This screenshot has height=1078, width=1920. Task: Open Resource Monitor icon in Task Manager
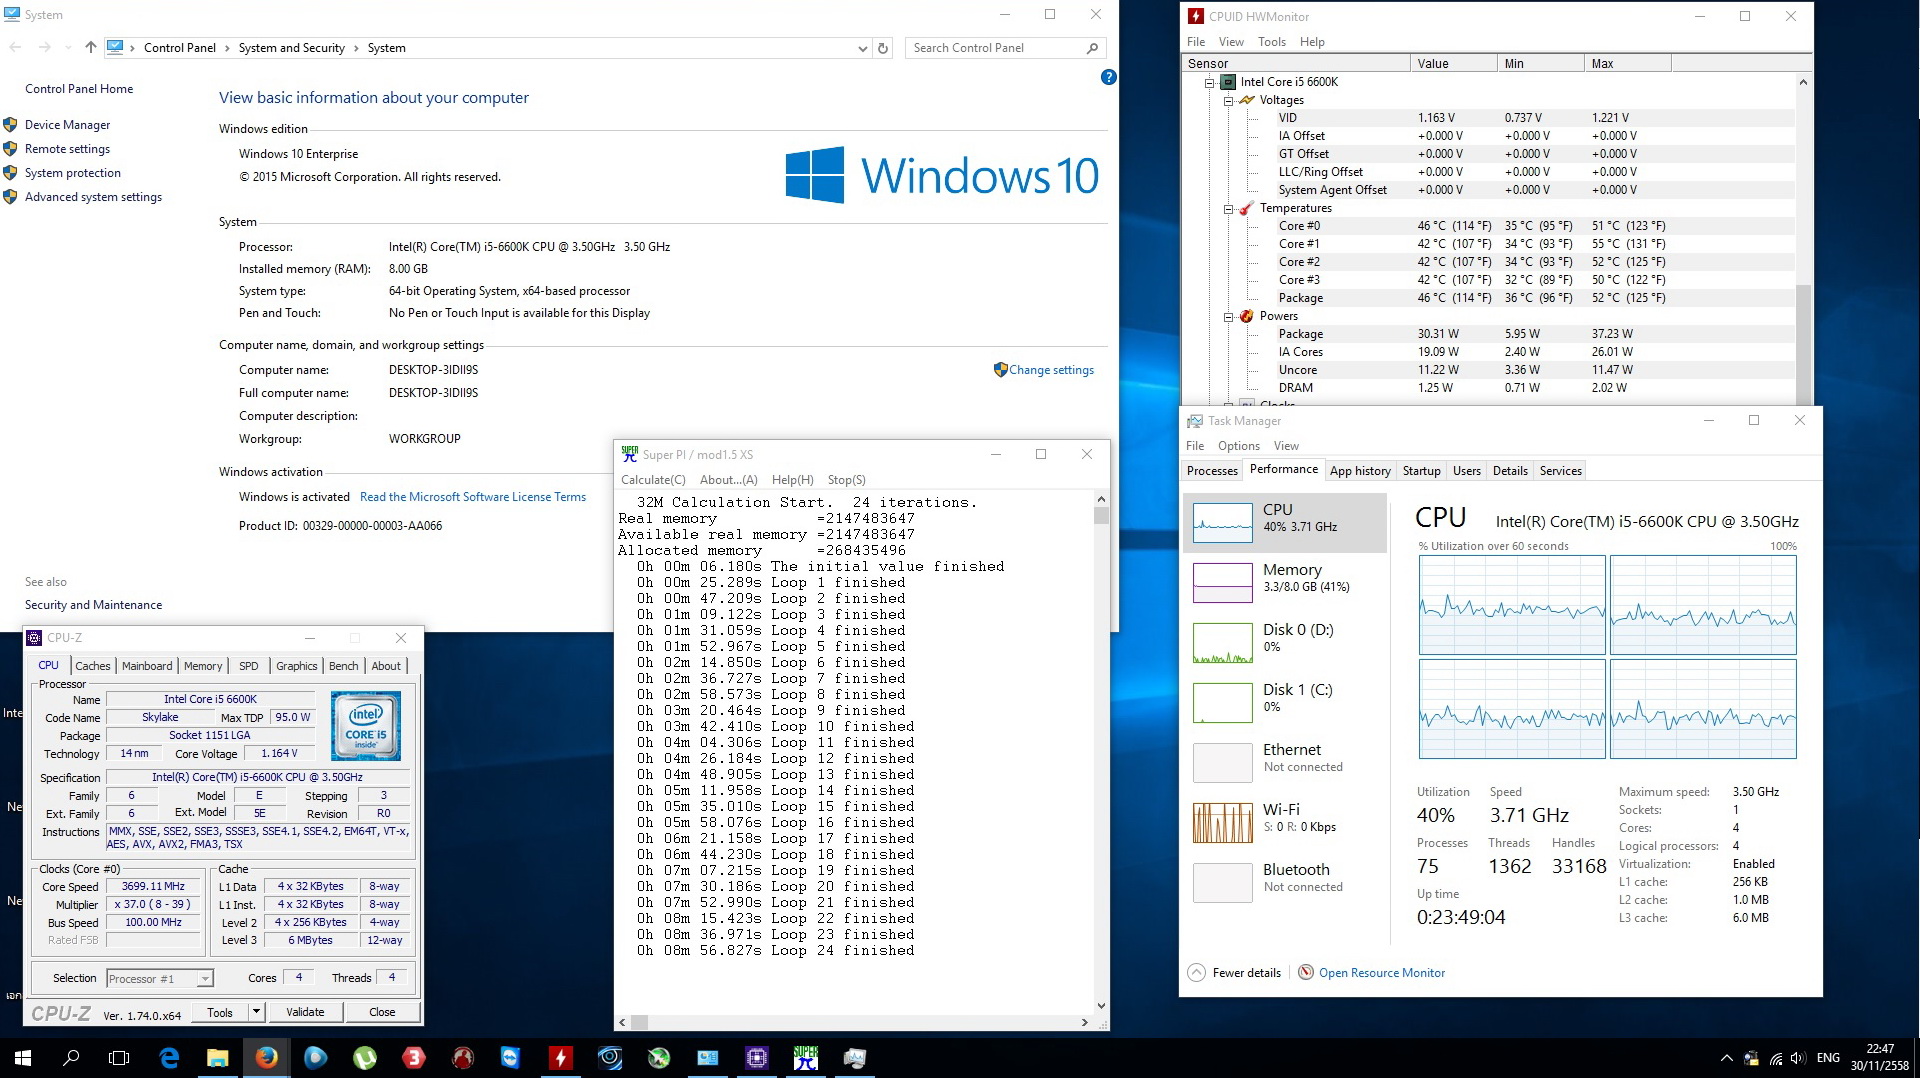pos(1306,972)
